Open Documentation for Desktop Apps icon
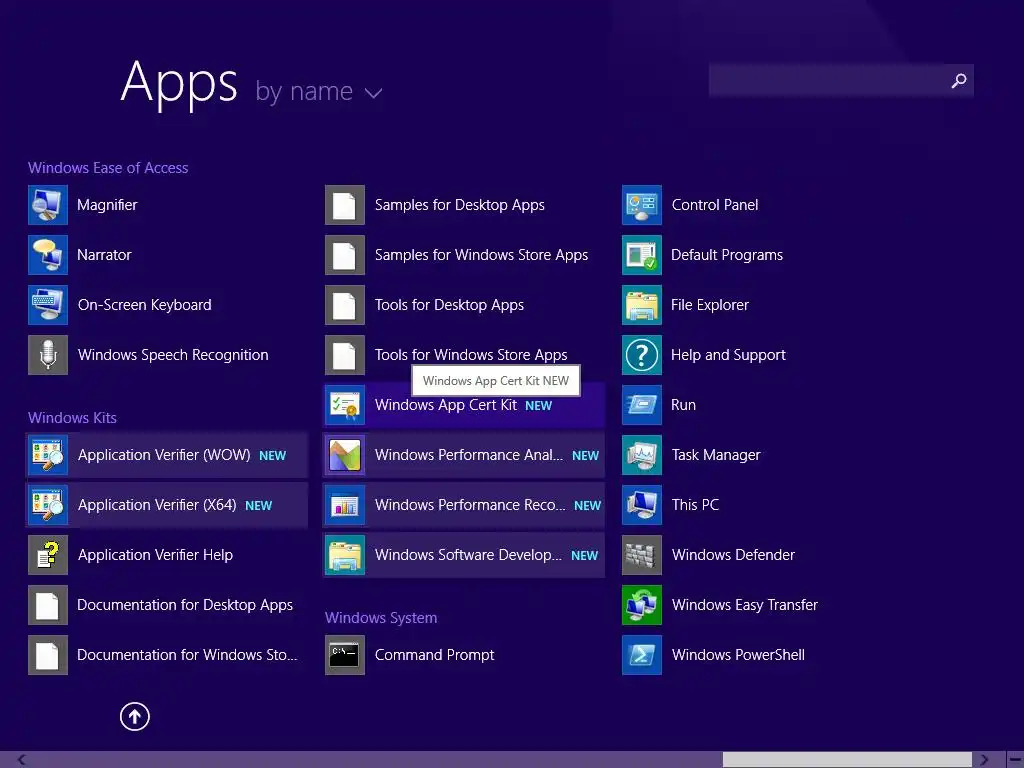 (x=48, y=605)
